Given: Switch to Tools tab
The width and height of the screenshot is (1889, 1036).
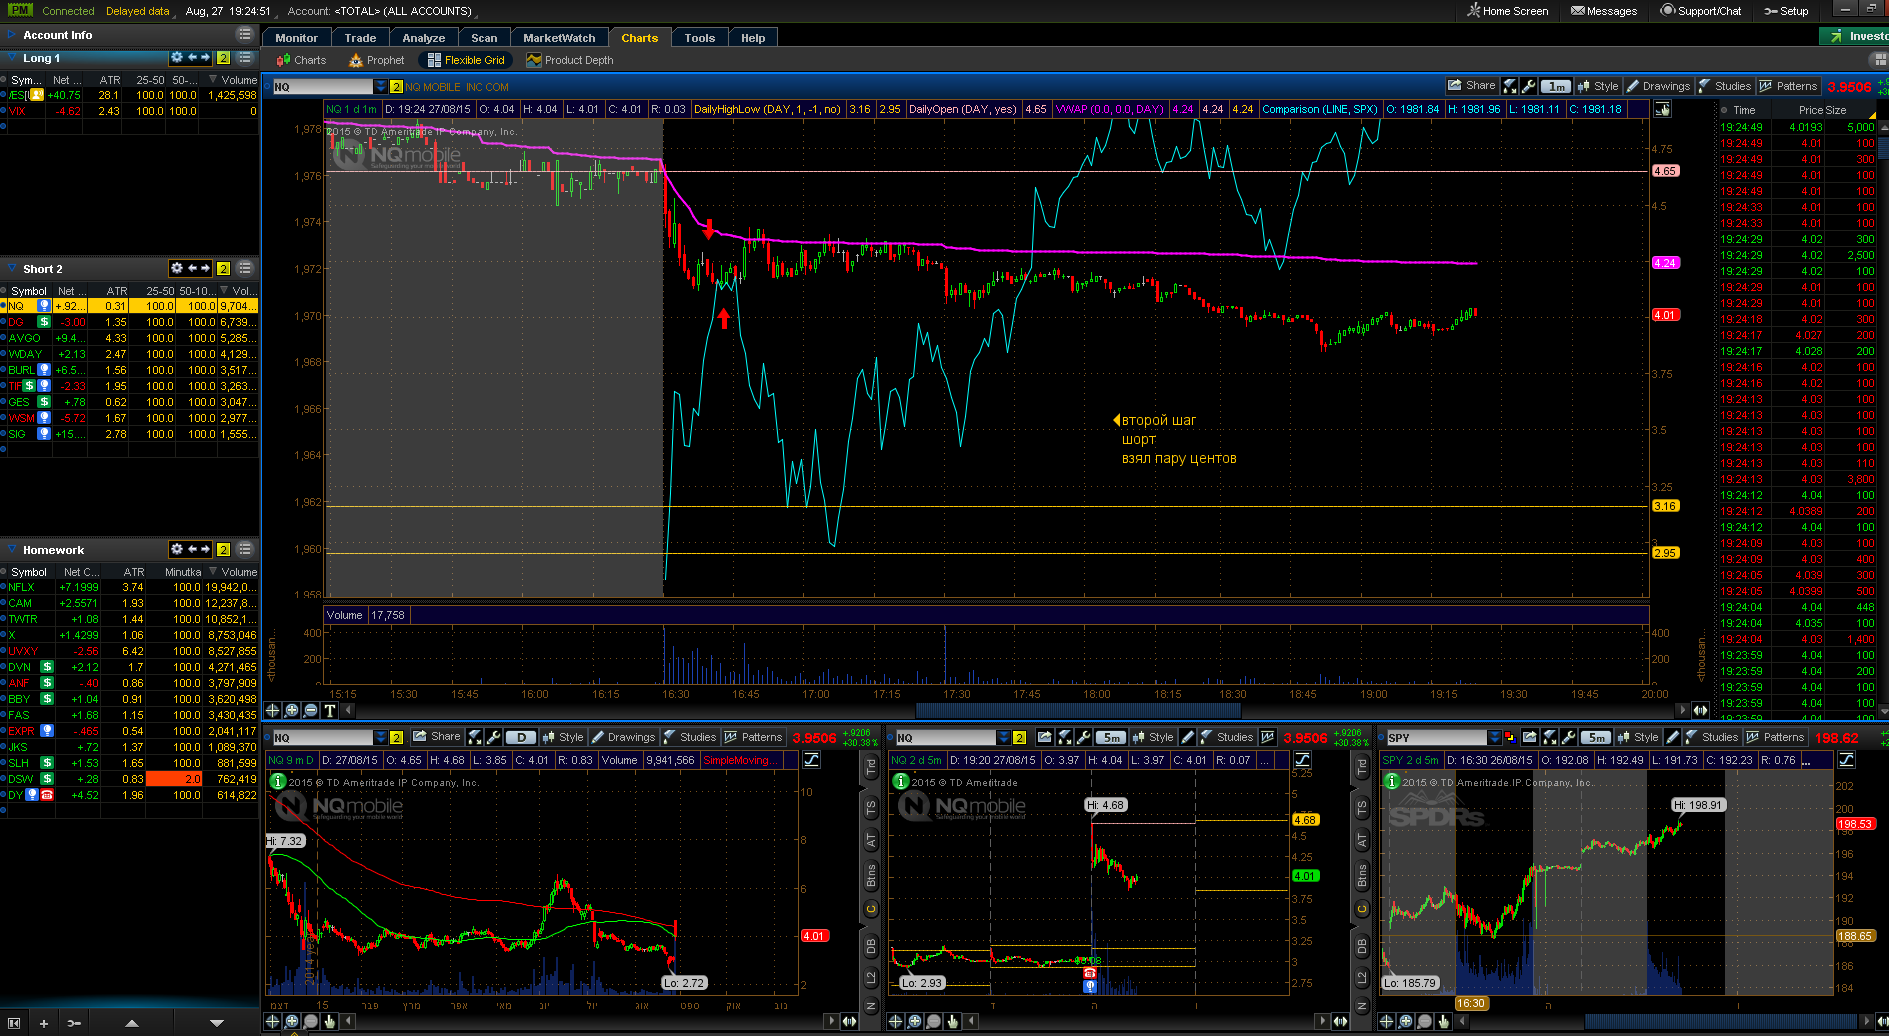Looking at the screenshot, I should (700, 38).
